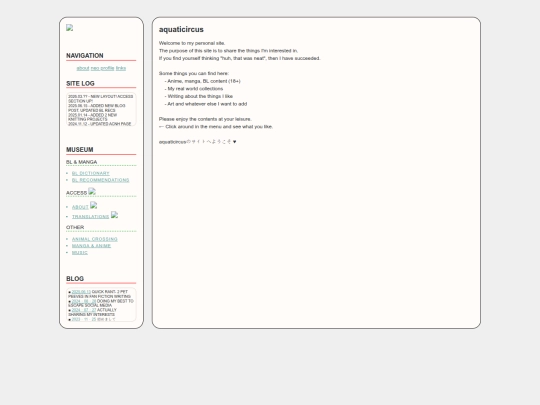540x405 pixels.
Task: Open the BL RECOMMENDATIONS museum link
Action: 101,180
